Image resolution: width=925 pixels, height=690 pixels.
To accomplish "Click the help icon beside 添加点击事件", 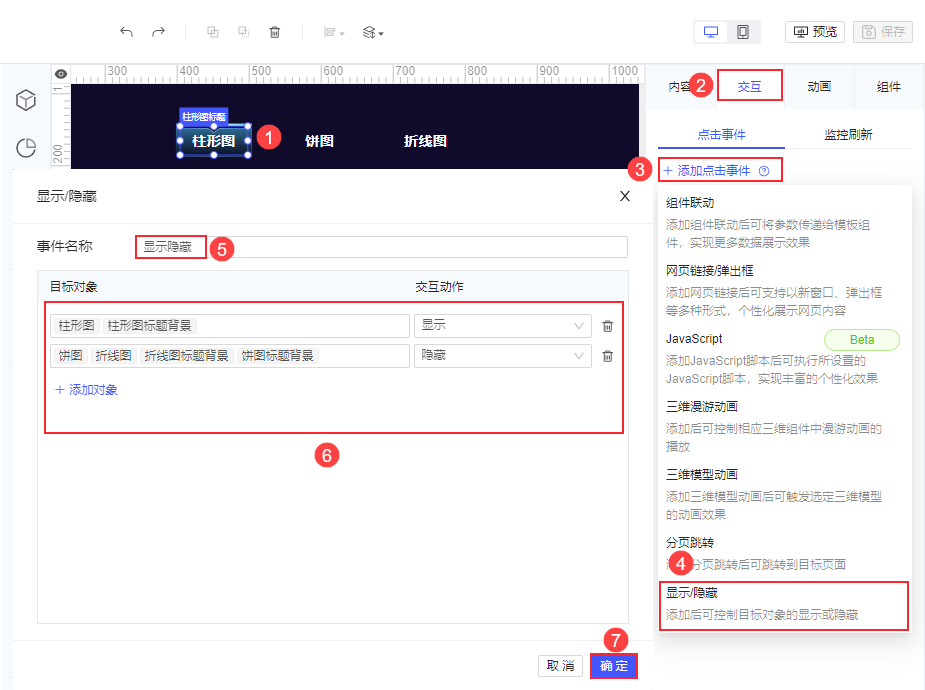I will pyautogui.click(x=764, y=171).
